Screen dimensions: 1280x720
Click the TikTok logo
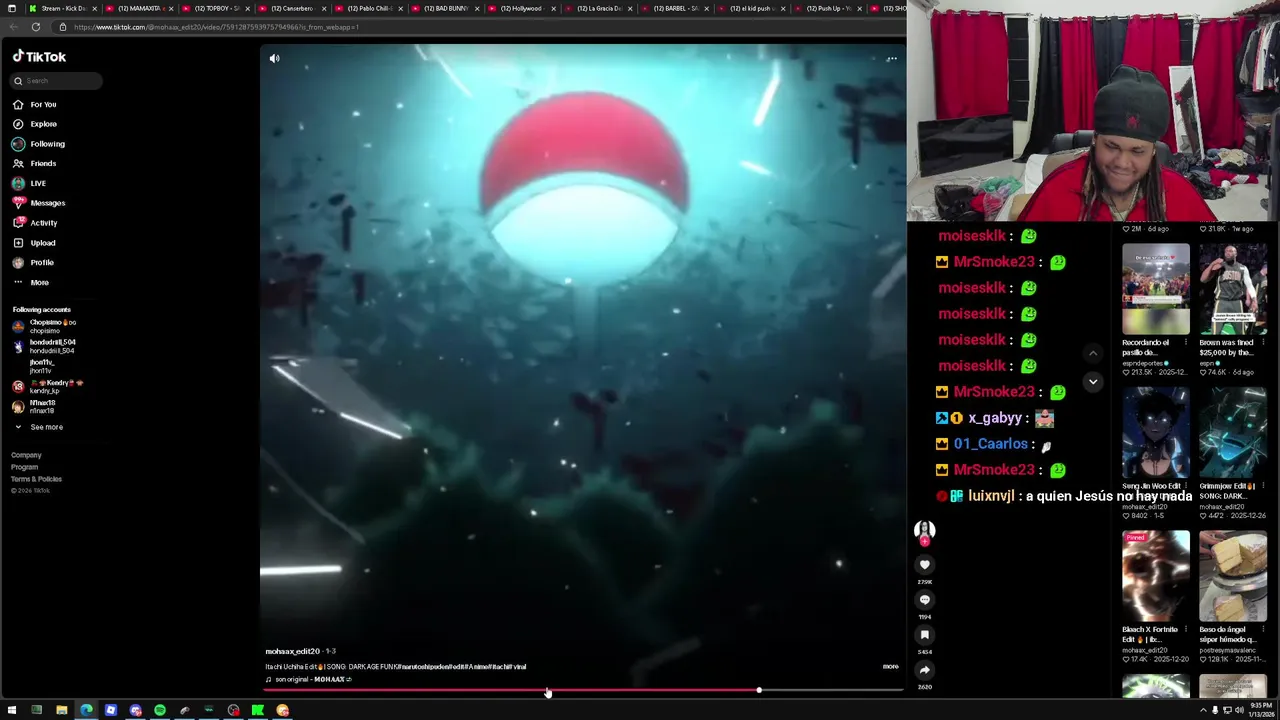pos(39,57)
